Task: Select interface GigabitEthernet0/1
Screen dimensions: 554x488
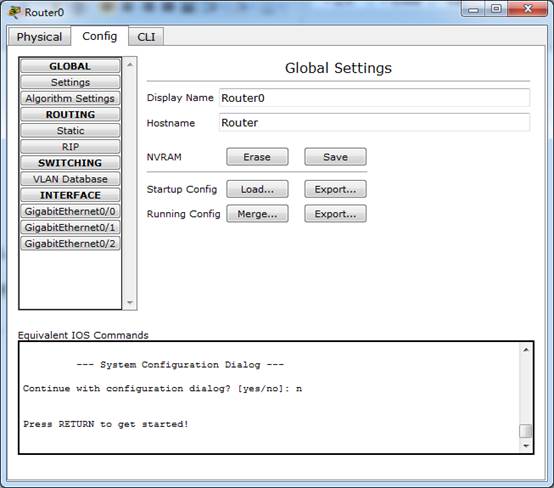Action: click(x=70, y=228)
